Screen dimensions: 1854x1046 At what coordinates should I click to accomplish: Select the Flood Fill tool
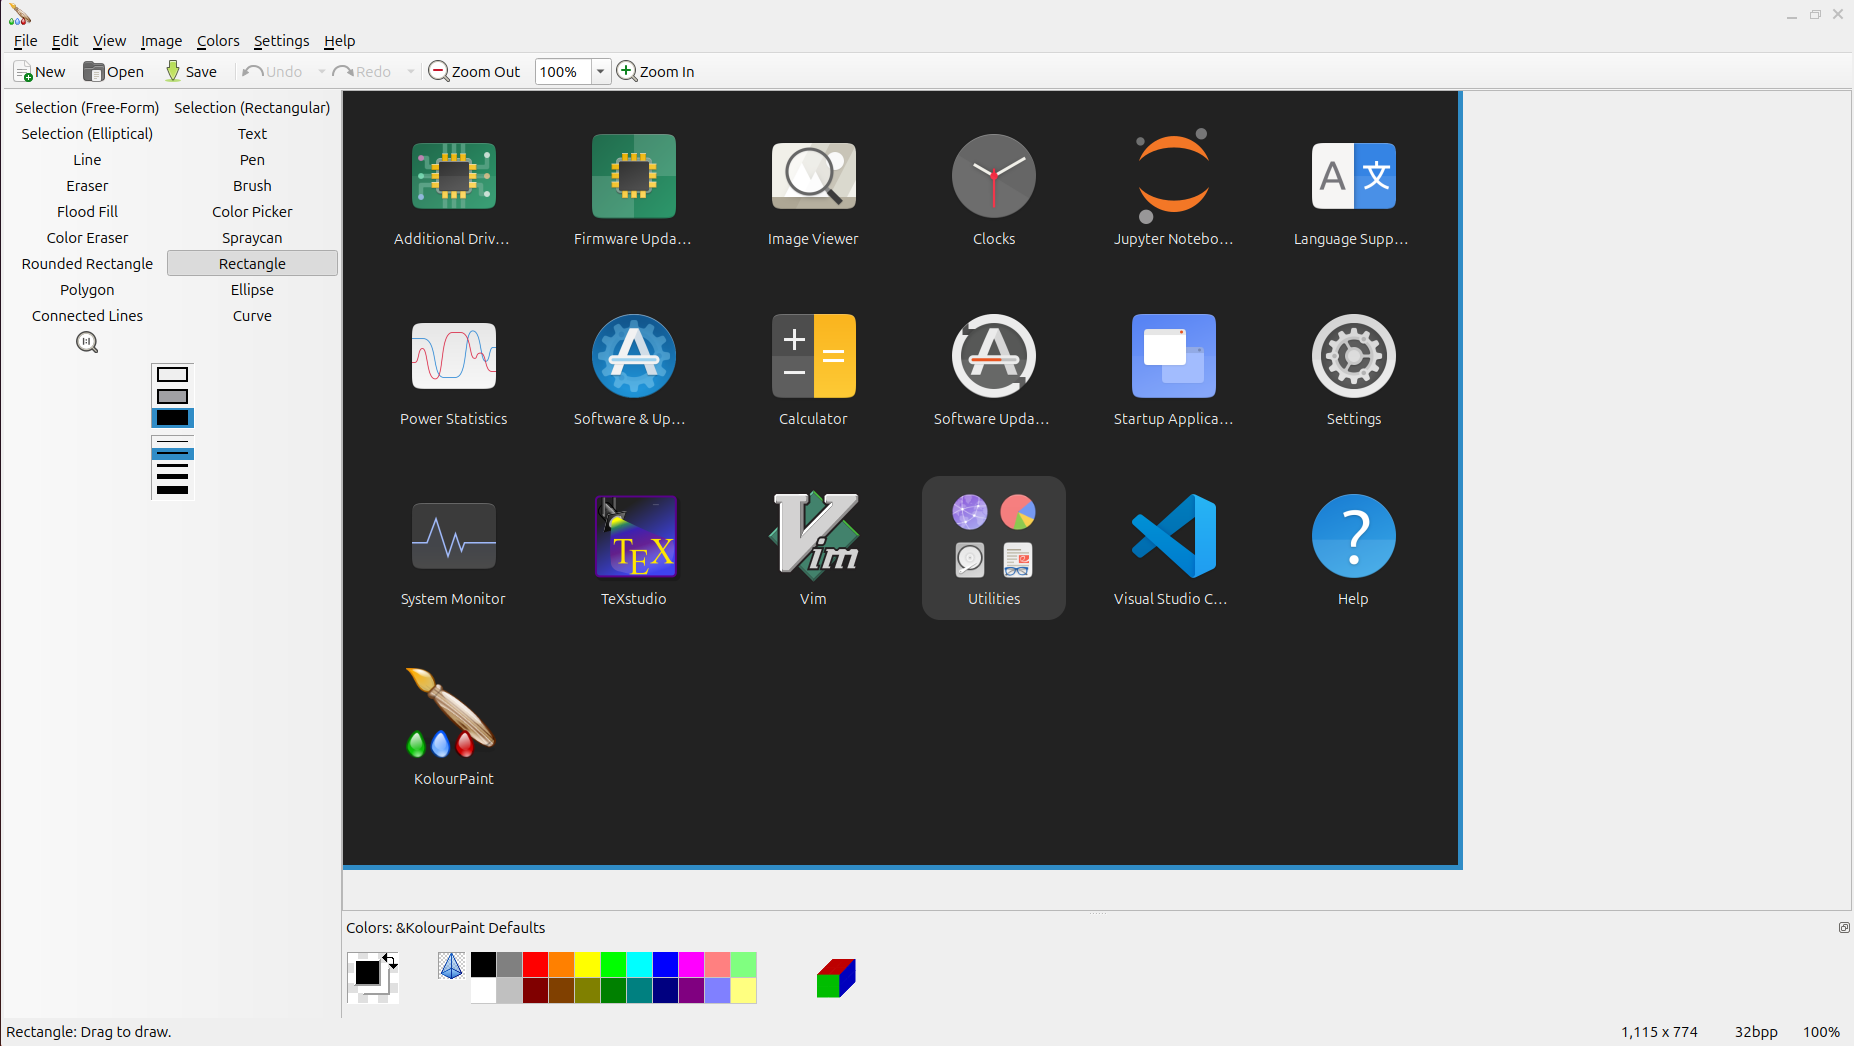pos(87,212)
